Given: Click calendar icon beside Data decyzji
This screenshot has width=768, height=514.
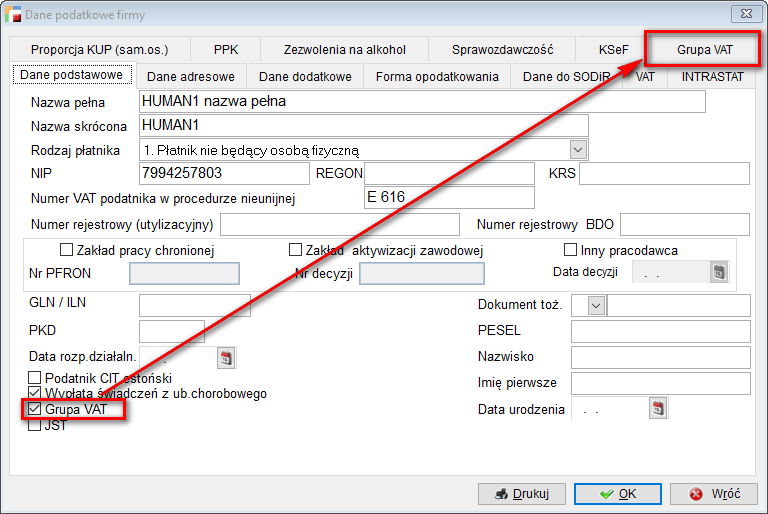Looking at the screenshot, I should point(718,272).
